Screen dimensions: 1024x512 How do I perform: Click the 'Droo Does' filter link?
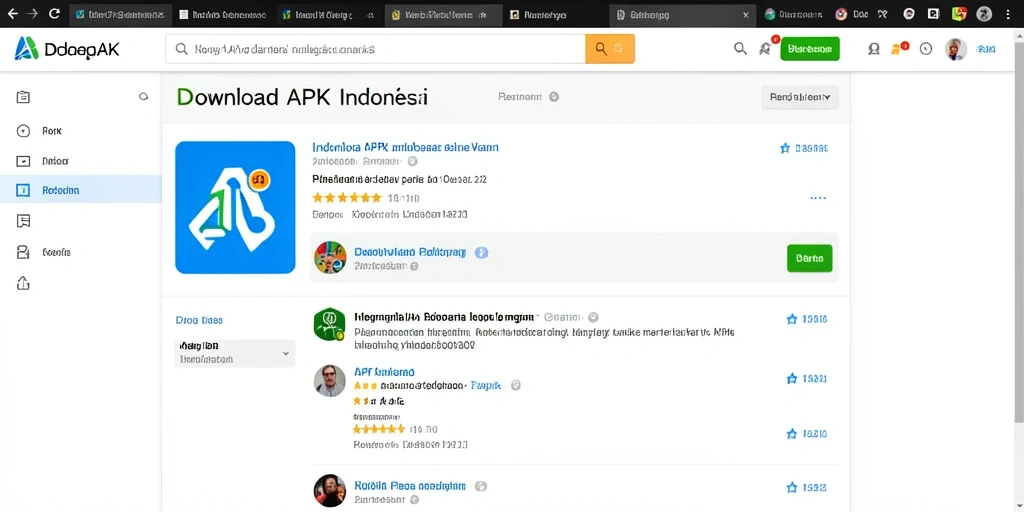tap(199, 320)
